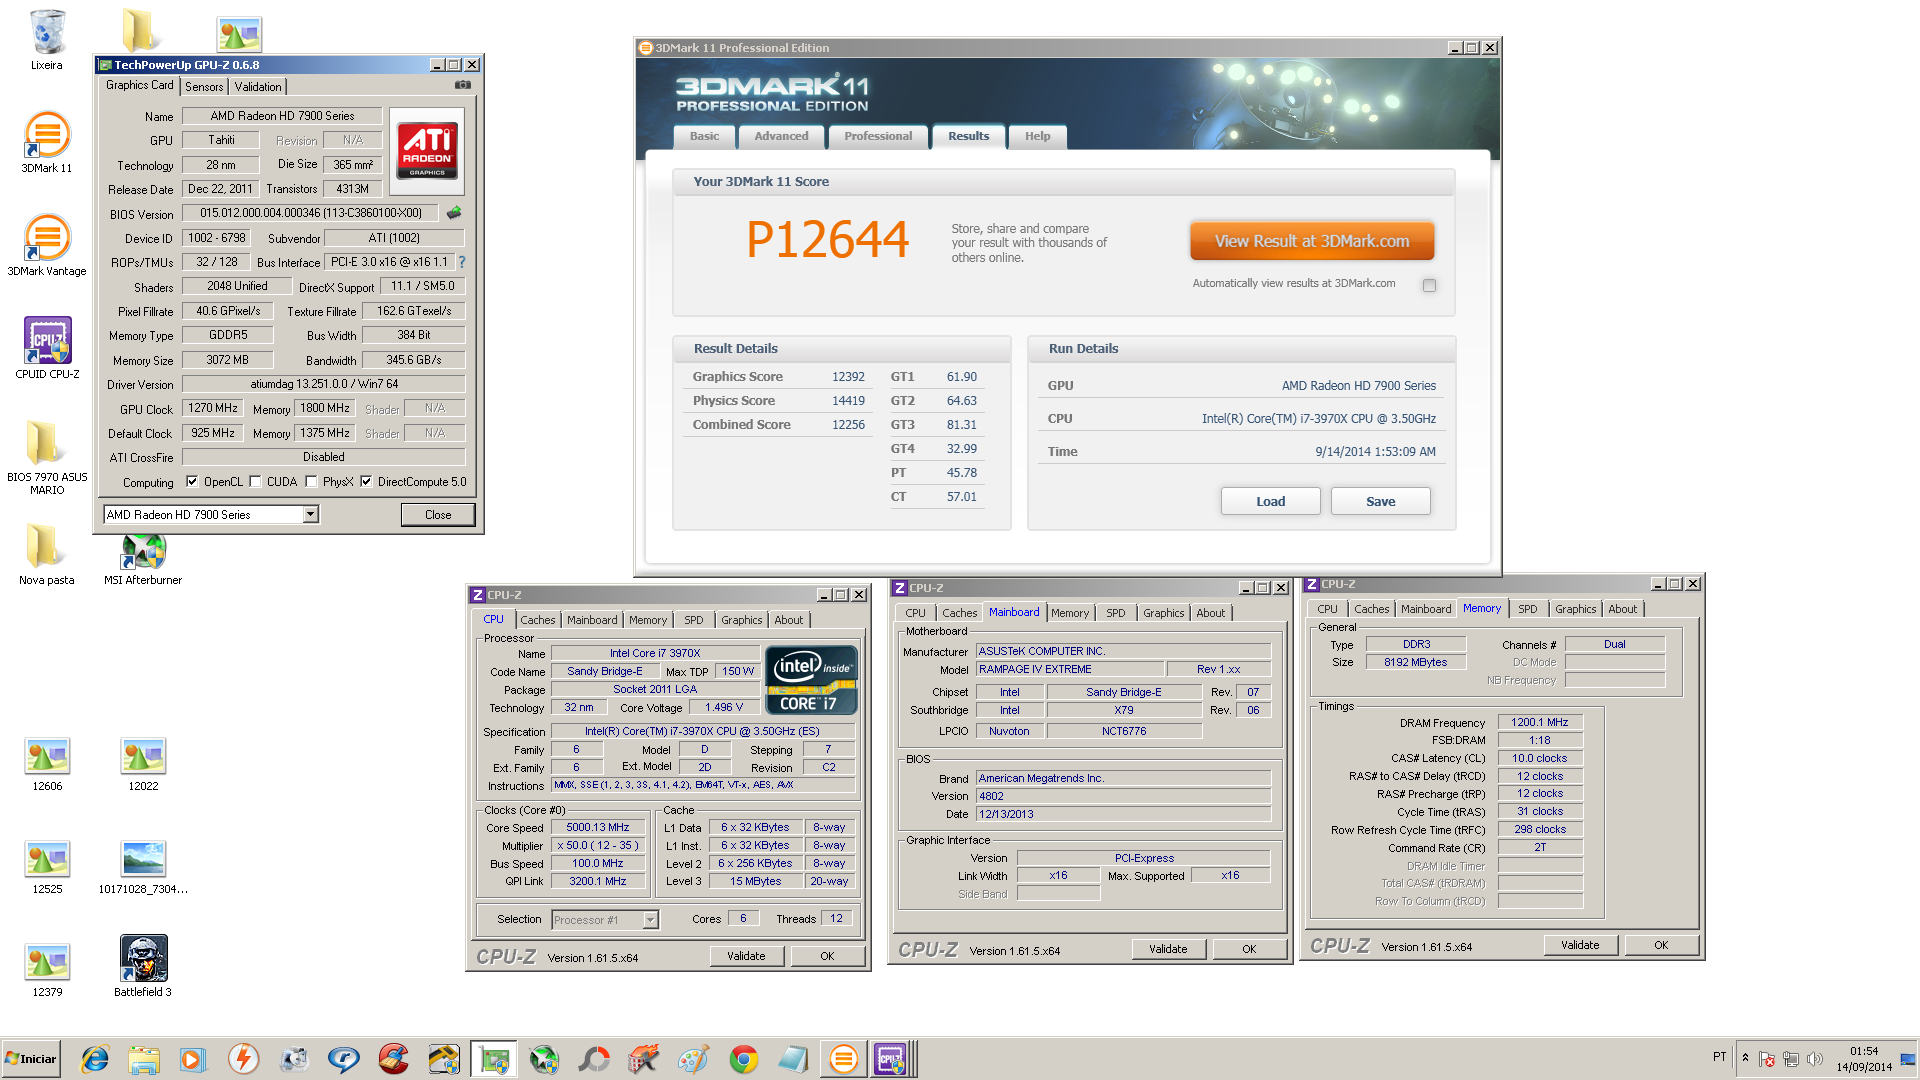This screenshot has height=1080, width=1920.
Task: Click the Graphics Score value 12392
Action: pyautogui.click(x=848, y=377)
